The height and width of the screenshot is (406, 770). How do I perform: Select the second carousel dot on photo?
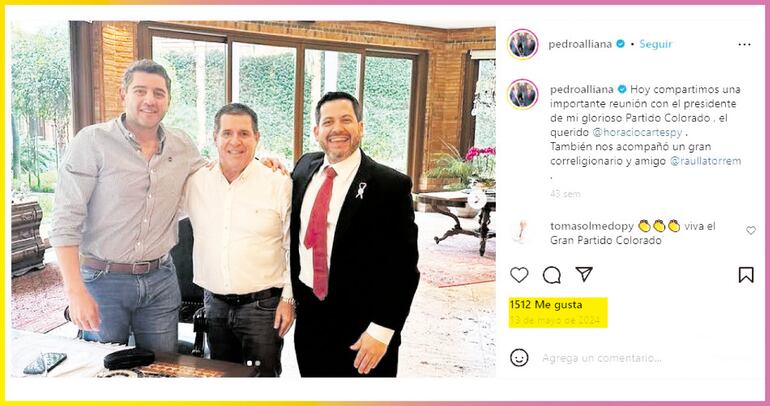(x=257, y=363)
